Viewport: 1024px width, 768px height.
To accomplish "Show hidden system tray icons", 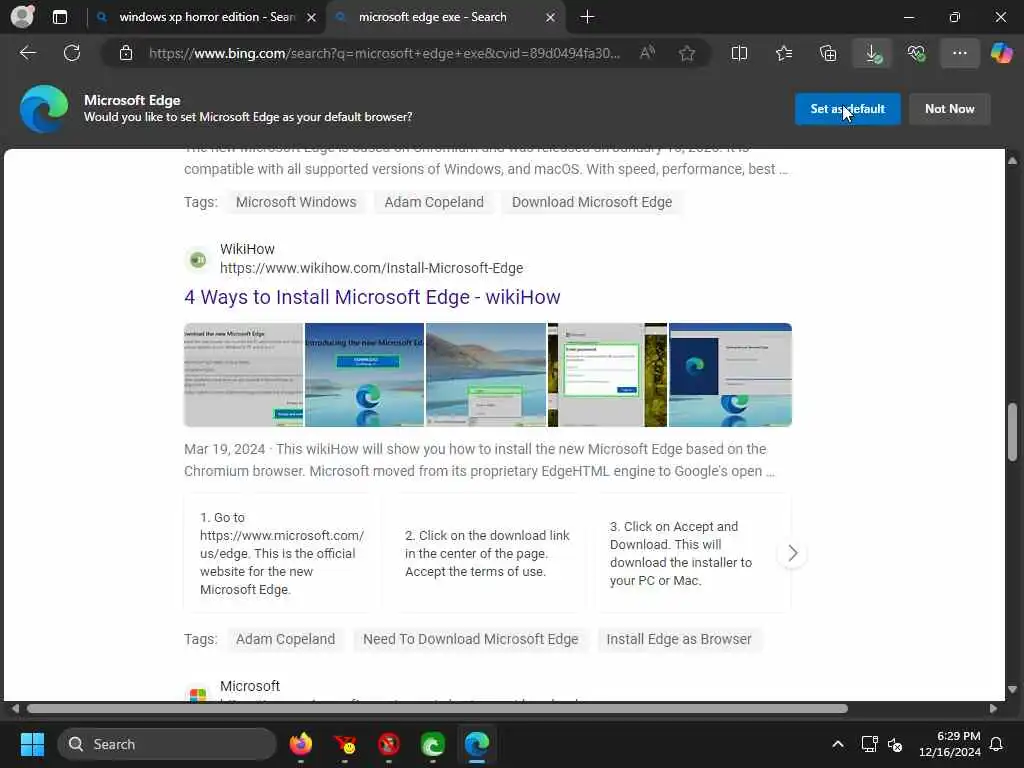I will point(837,744).
